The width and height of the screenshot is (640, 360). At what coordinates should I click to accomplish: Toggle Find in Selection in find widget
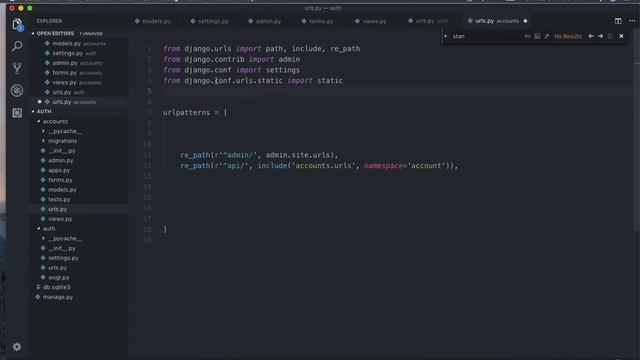[x=611, y=36]
